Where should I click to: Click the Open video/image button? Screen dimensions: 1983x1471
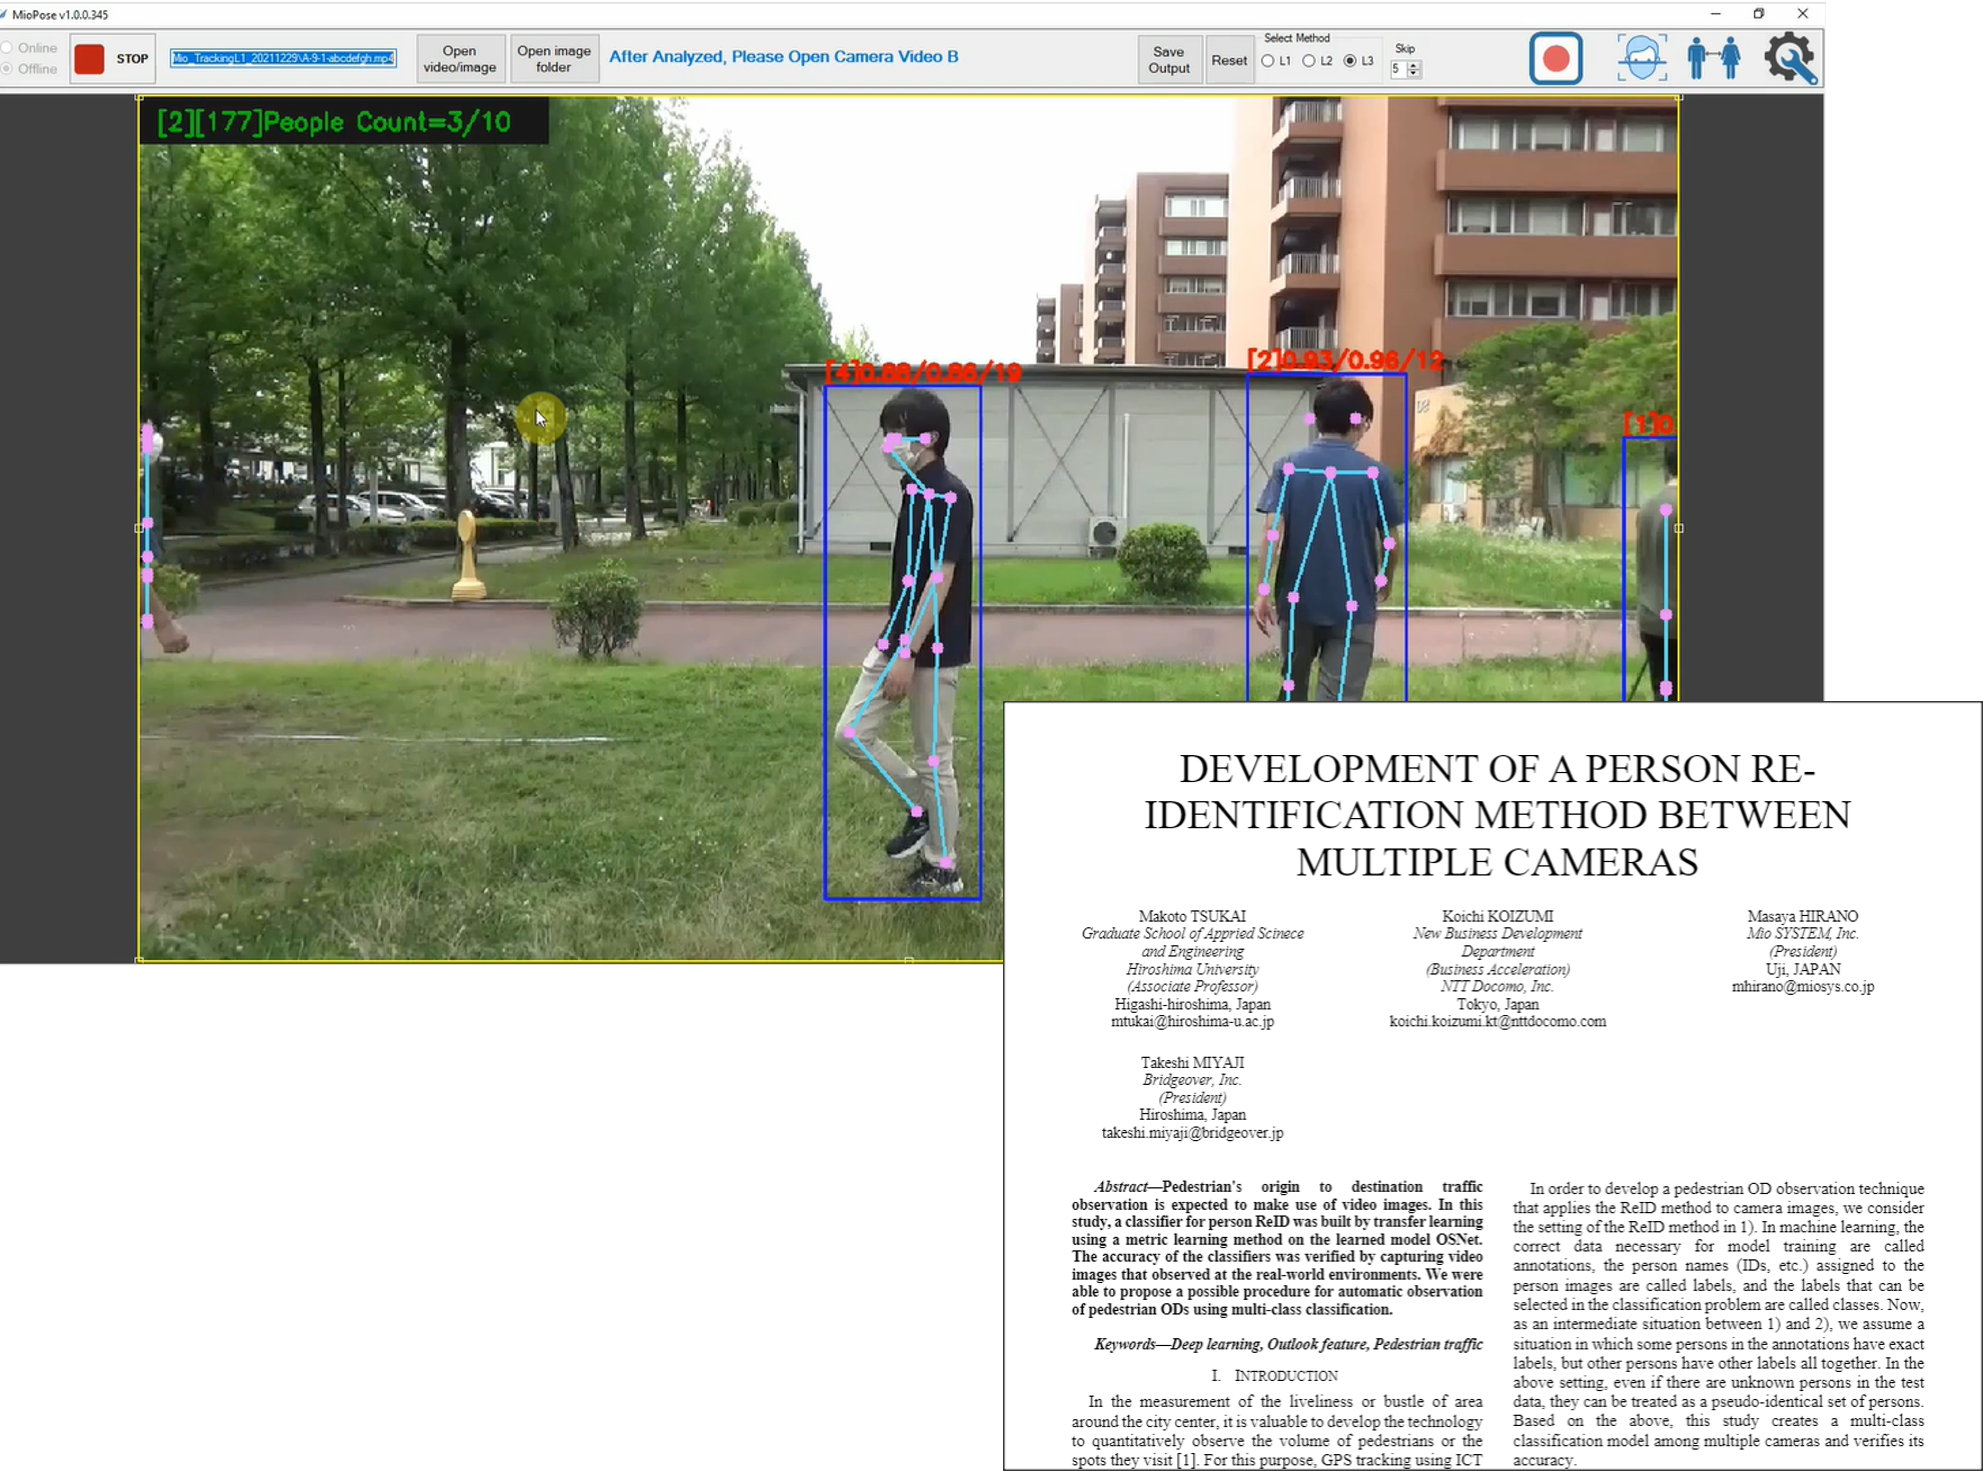(459, 59)
